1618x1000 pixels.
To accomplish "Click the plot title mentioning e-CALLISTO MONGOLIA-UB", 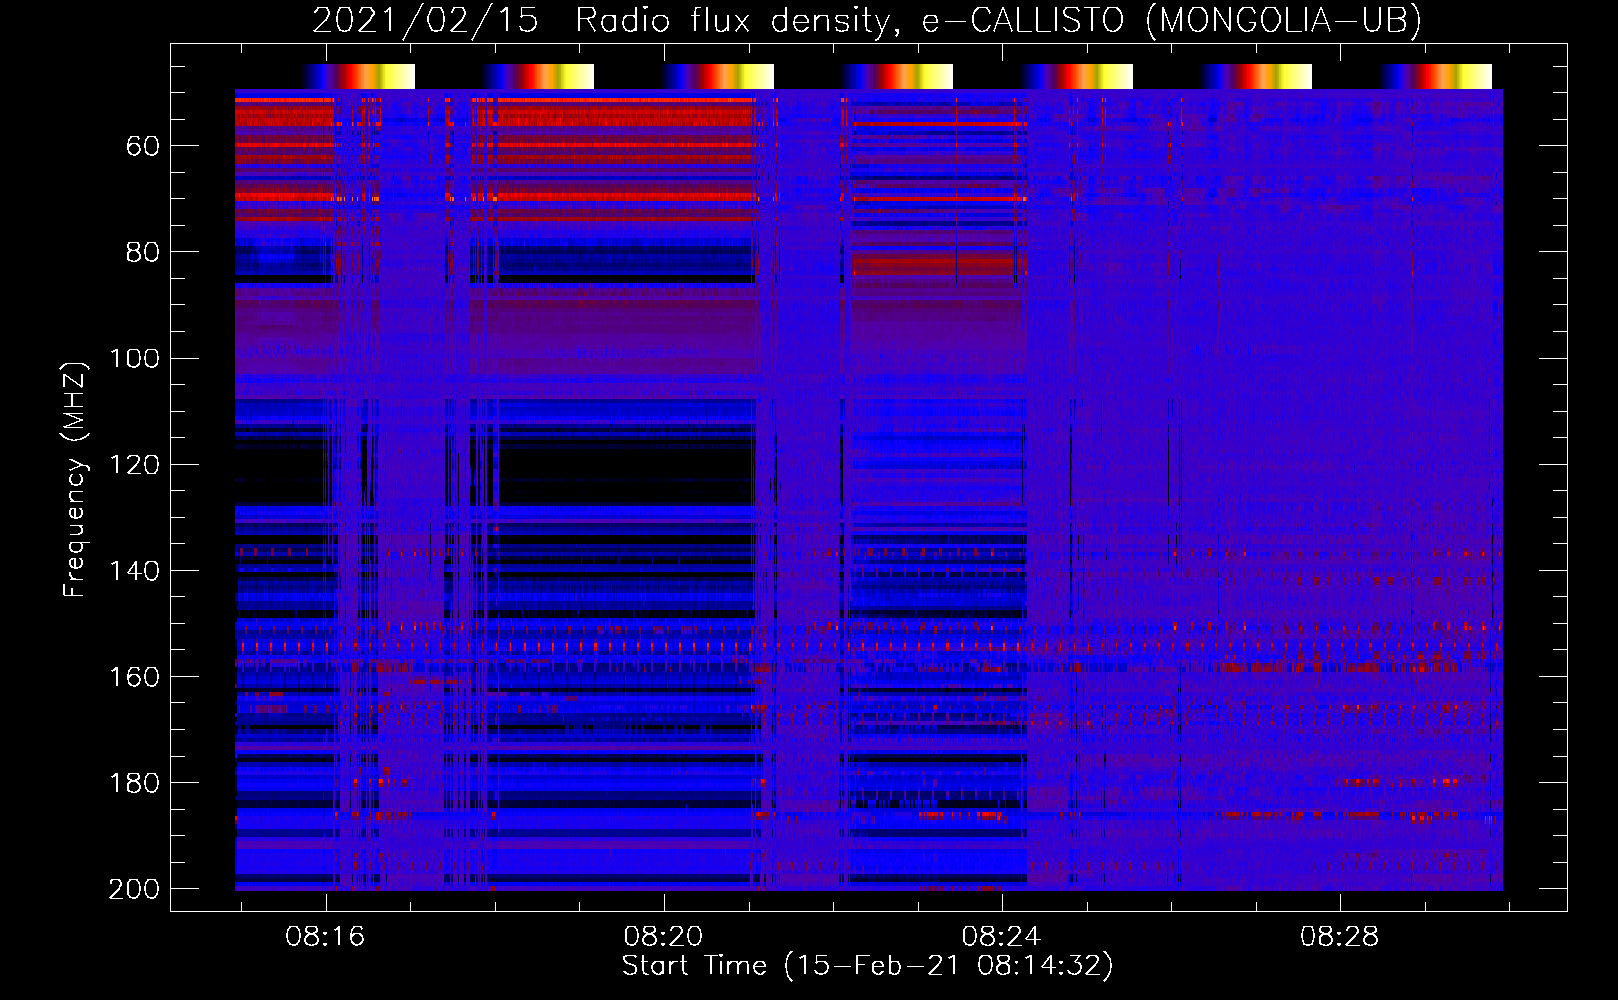I will (867, 21).
